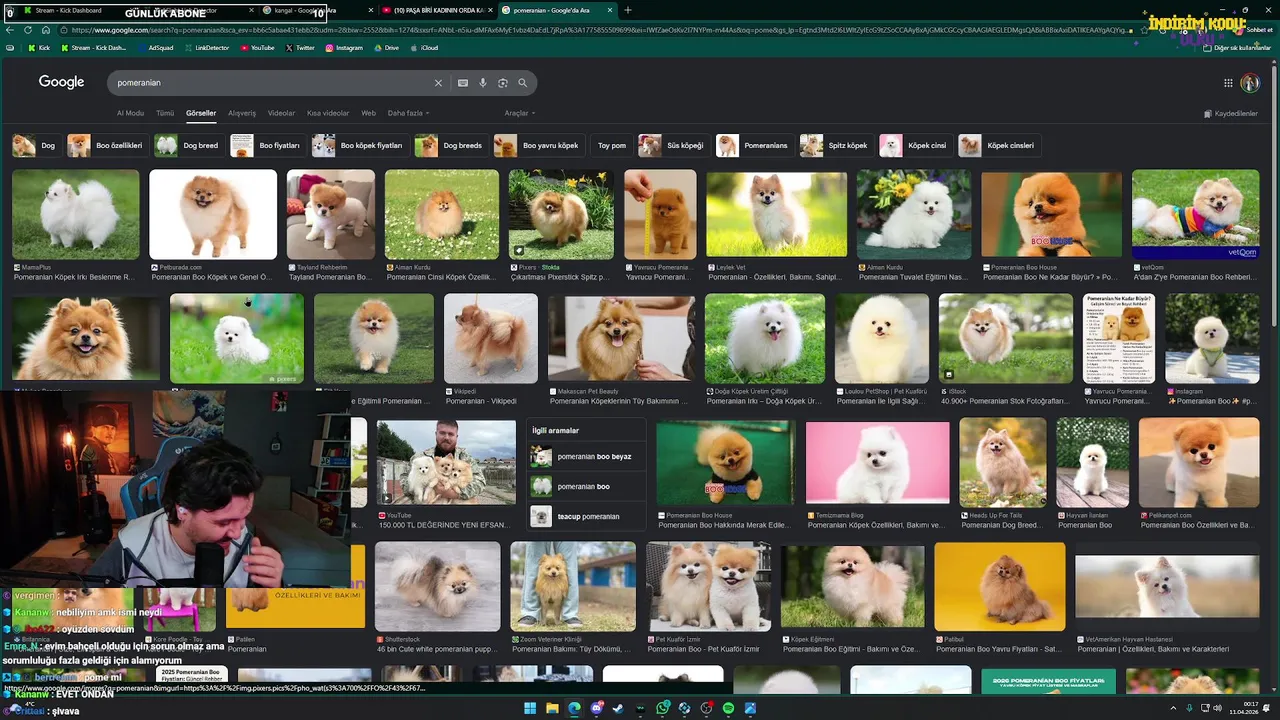Select related search teacup pomeranian
Screen dimensions: 1280x720
(585, 517)
